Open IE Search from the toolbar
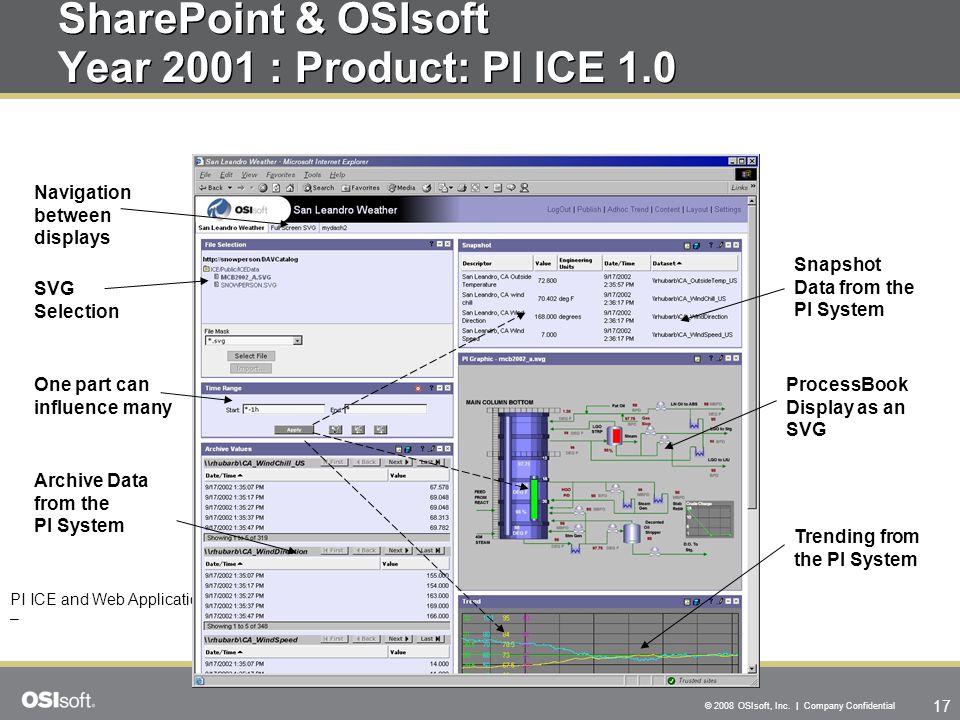Image resolution: width=960 pixels, height=720 pixels. tap(319, 188)
